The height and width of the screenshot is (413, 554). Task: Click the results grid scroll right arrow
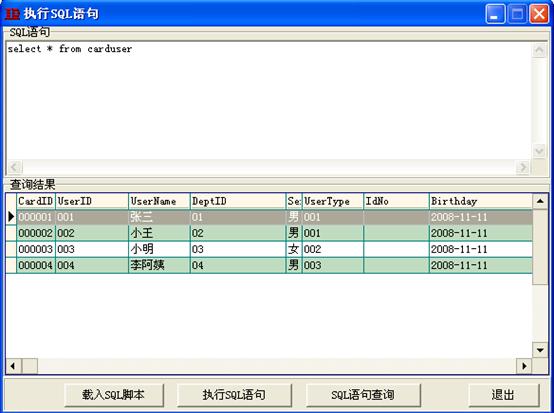click(524, 366)
